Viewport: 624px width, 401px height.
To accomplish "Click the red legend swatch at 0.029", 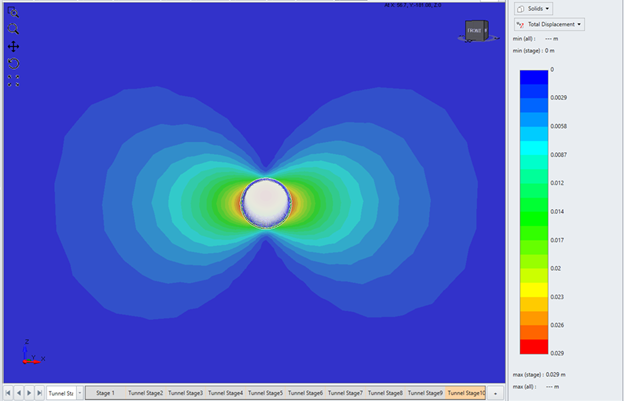I will (534, 346).
